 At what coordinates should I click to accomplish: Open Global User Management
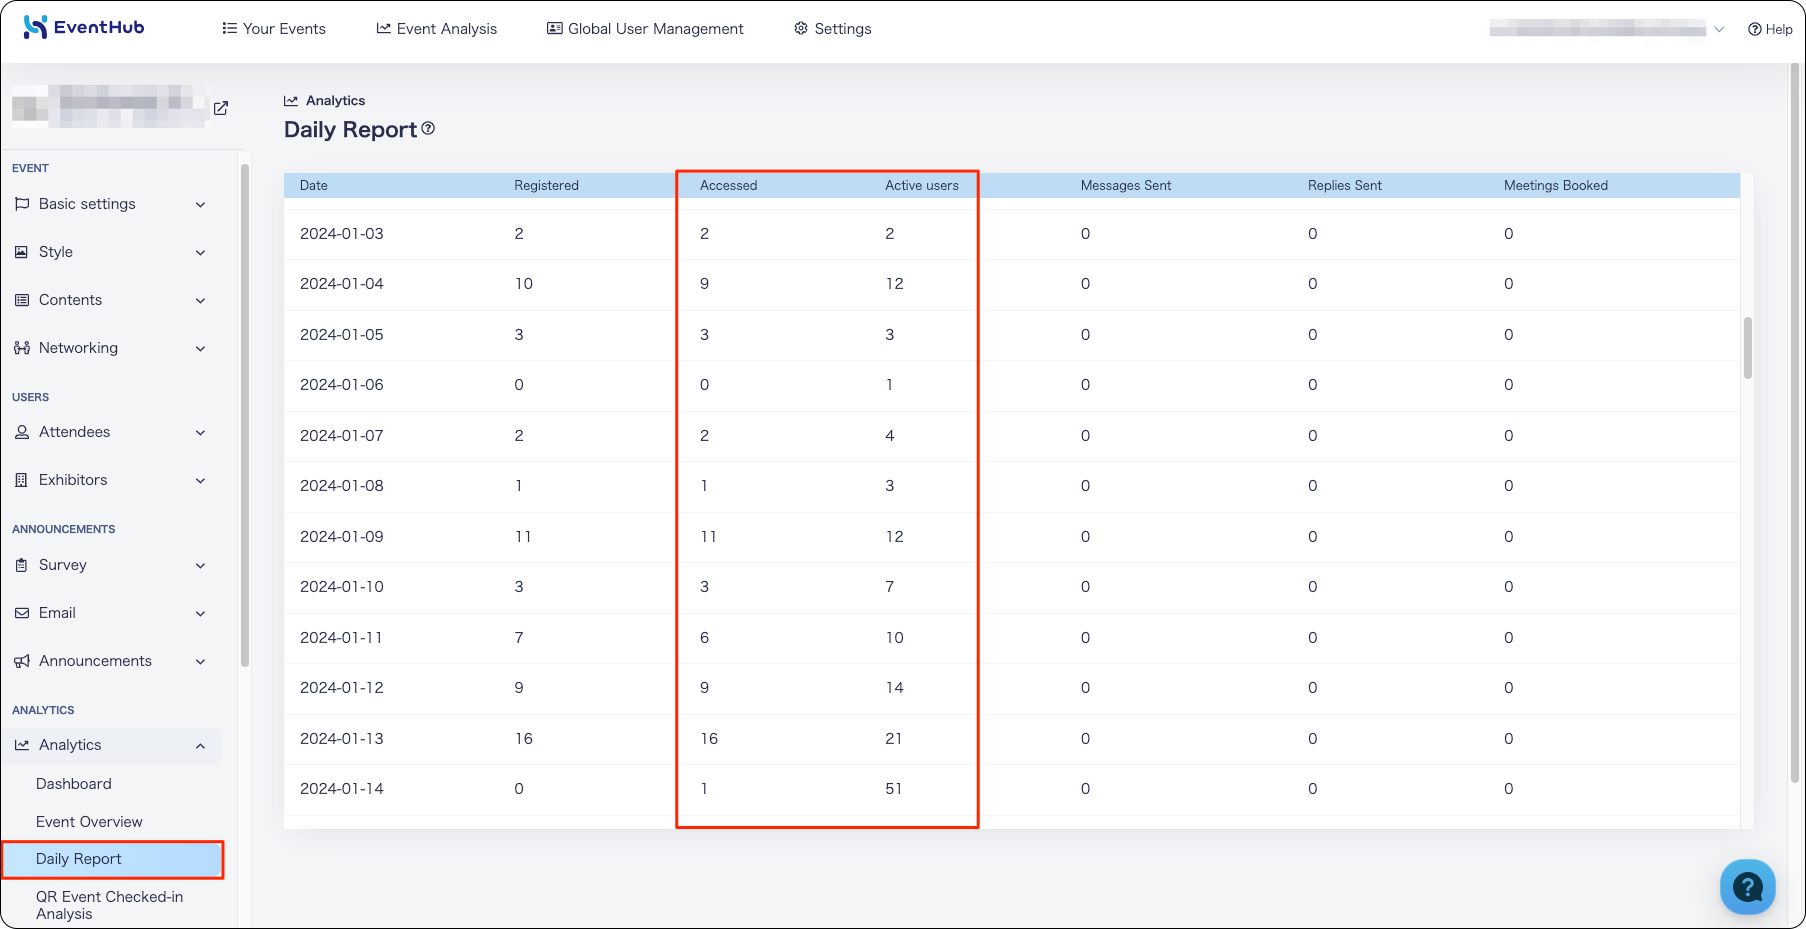(x=645, y=28)
